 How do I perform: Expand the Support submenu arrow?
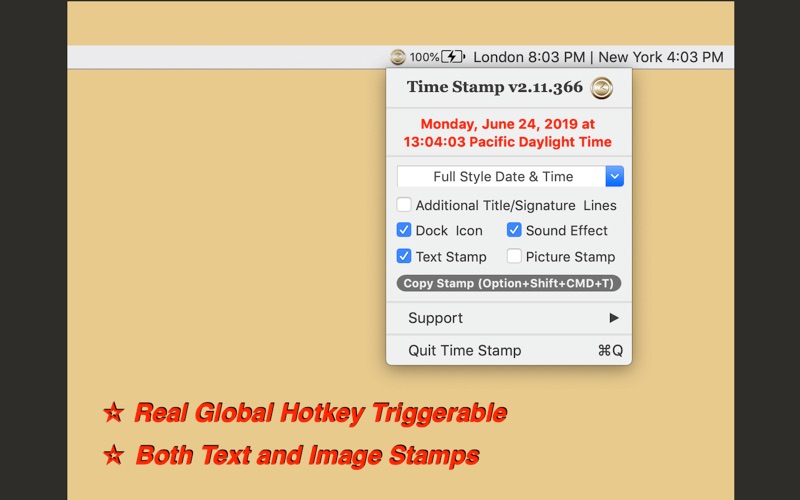click(614, 318)
